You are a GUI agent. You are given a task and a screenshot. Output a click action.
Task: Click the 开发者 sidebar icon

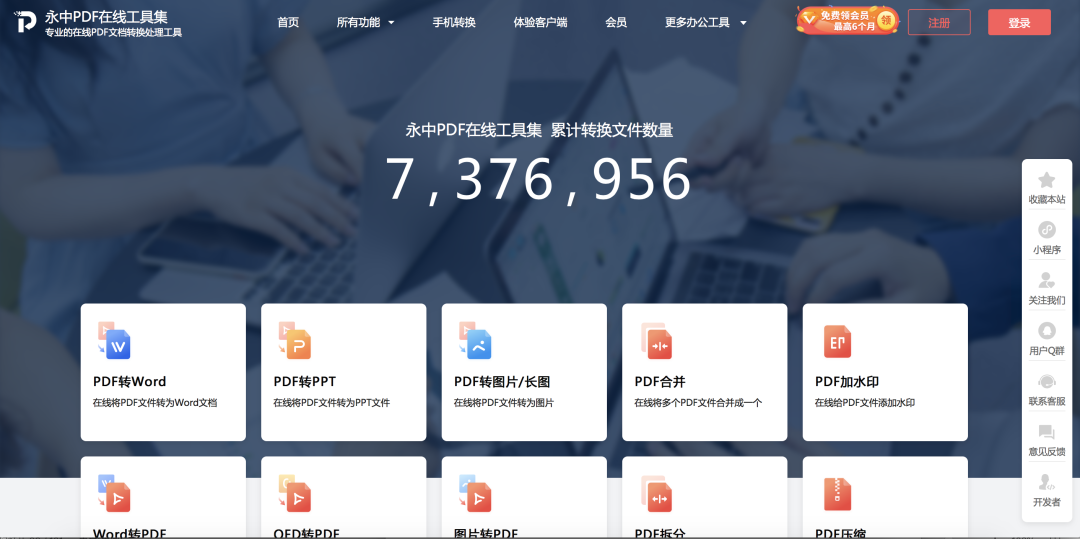(1046, 482)
